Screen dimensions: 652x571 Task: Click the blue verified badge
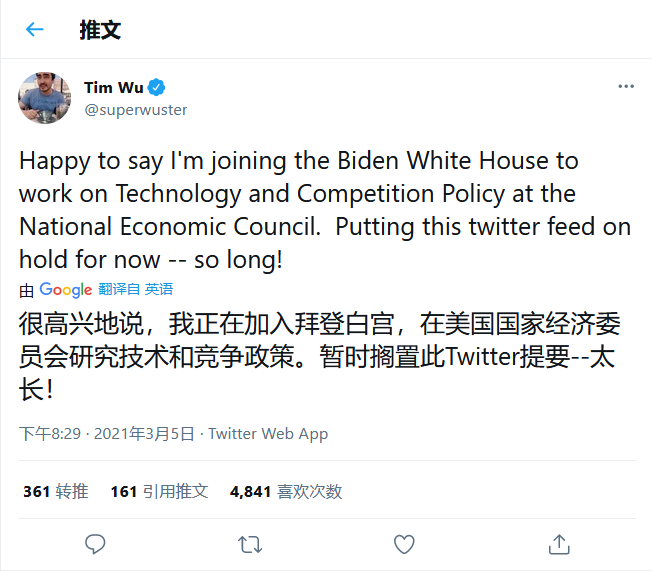click(x=157, y=87)
